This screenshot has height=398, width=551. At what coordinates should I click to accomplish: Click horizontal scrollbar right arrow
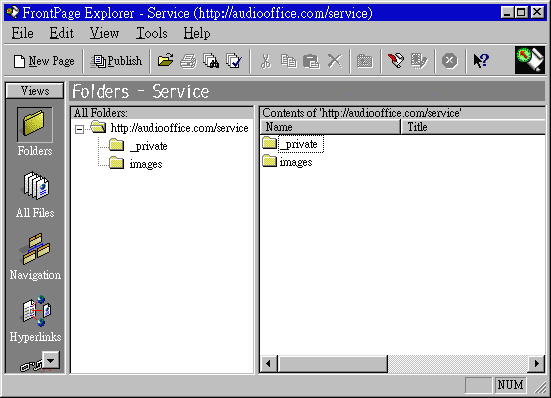(537, 363)
